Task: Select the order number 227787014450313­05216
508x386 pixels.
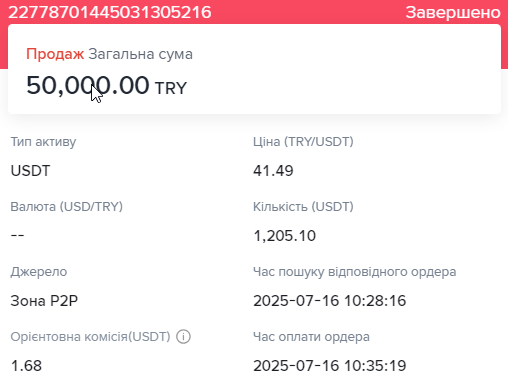Action: [110, 12]
